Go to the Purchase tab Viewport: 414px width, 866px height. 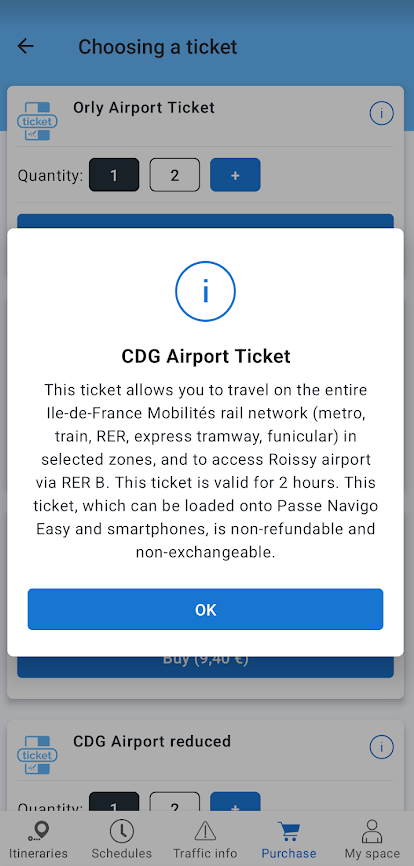(x=289, y=839)
